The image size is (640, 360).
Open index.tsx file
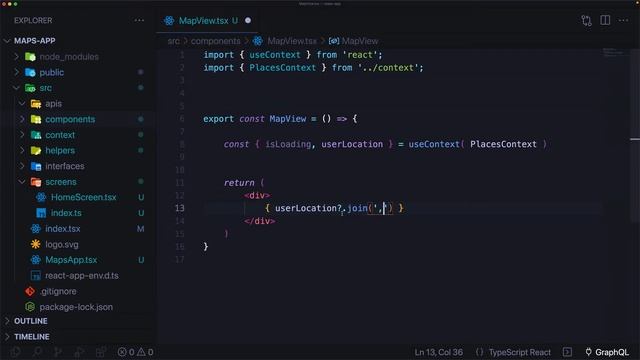pyautogui.click(x=62, y=229)
